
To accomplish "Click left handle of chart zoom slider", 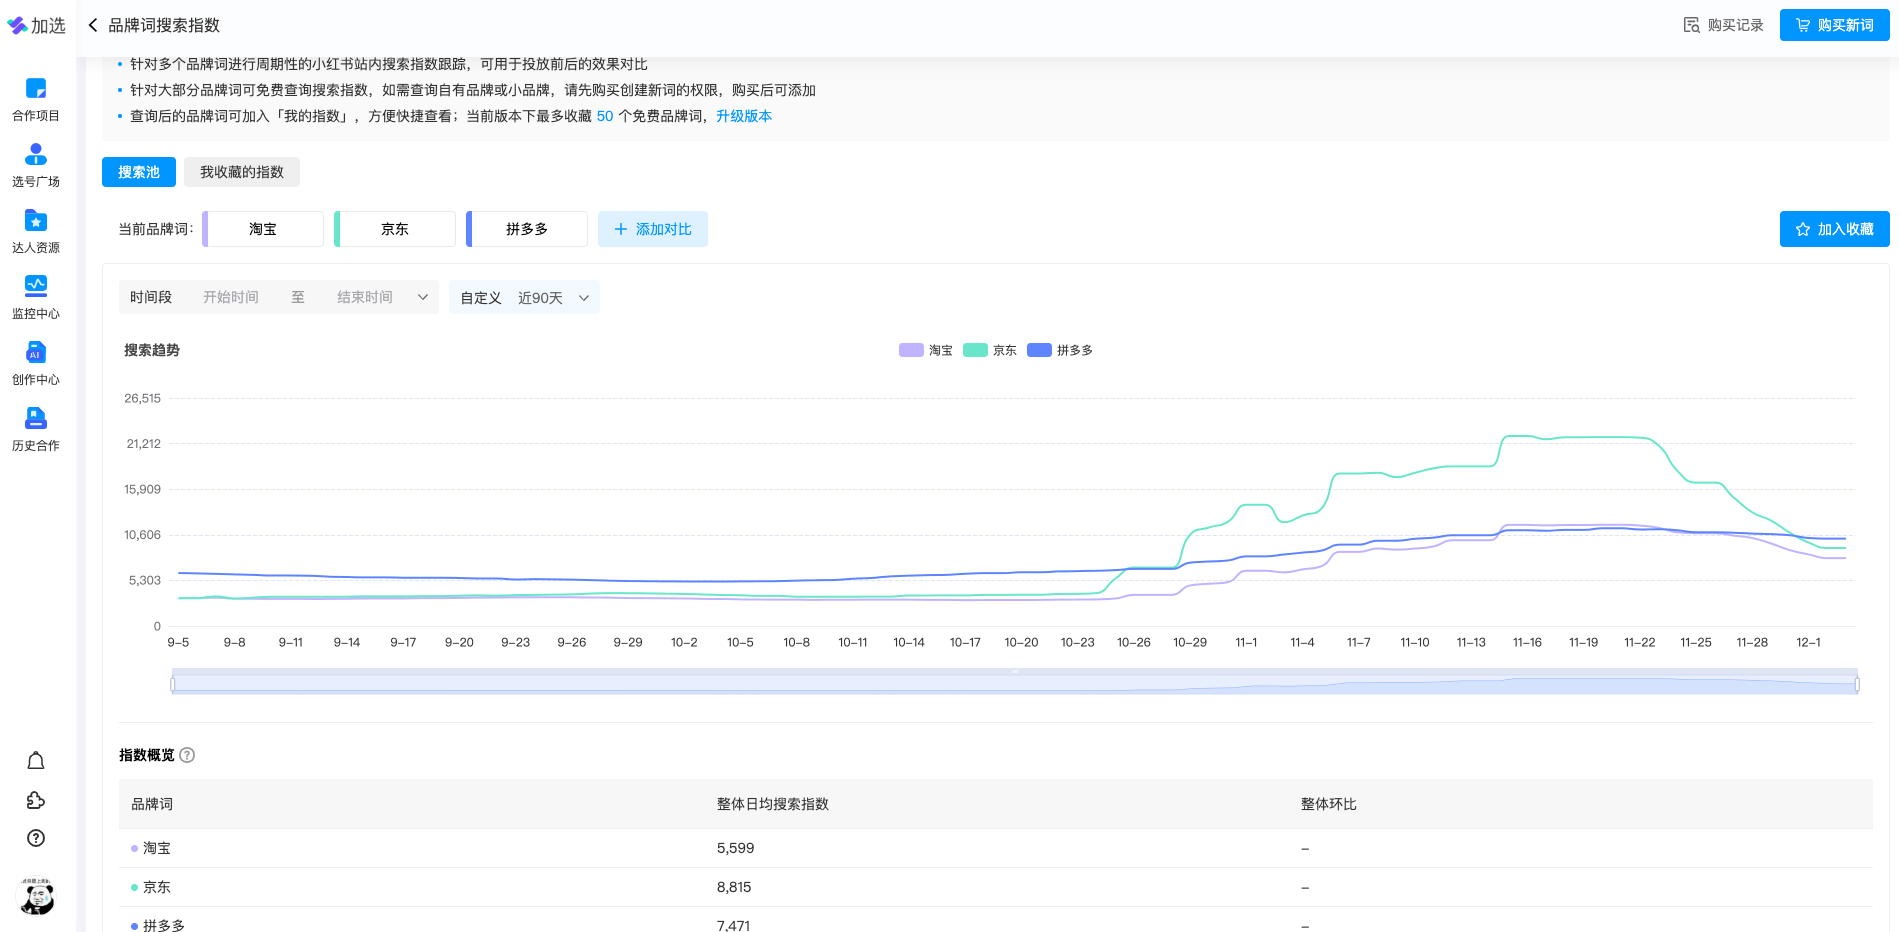I will click(x=173, y=684).
